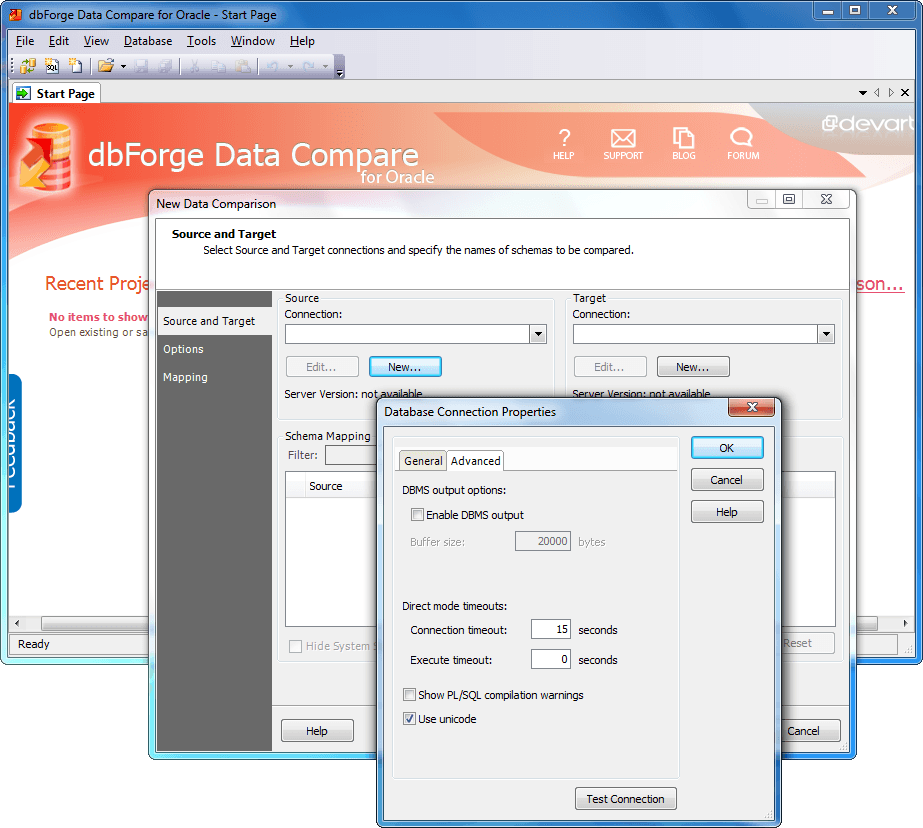Image resolution: width=923 pixels, height=828 pixels.
Task: Click the Start Page tab green arrow icon
Action: coord(24,94)
